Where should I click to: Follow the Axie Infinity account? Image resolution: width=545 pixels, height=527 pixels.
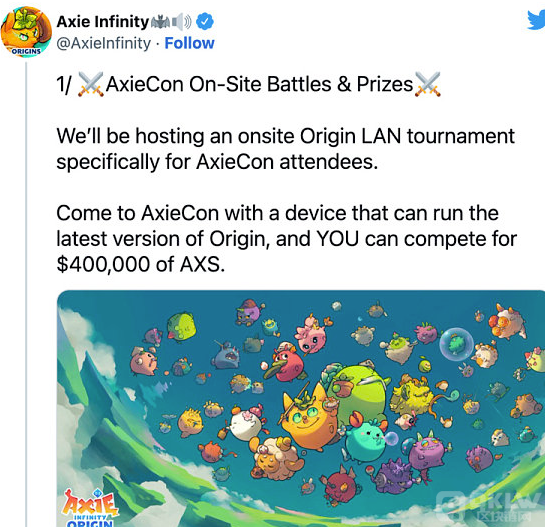click(189, 43)
